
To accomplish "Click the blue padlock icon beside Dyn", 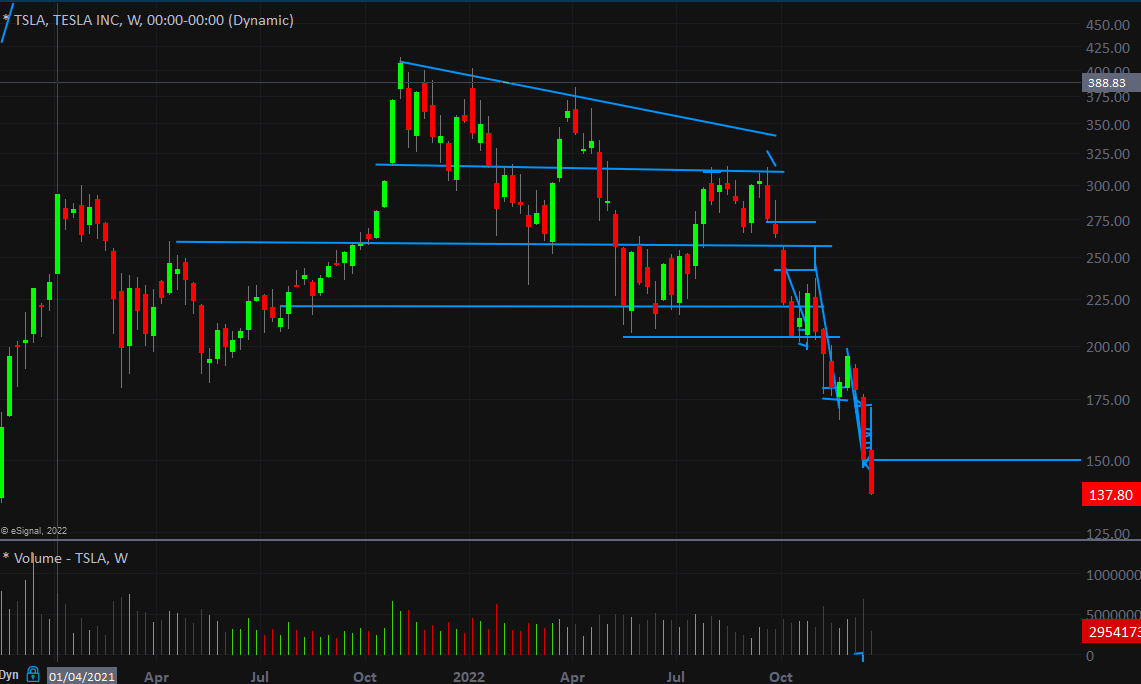I will [x=33, y=673].
